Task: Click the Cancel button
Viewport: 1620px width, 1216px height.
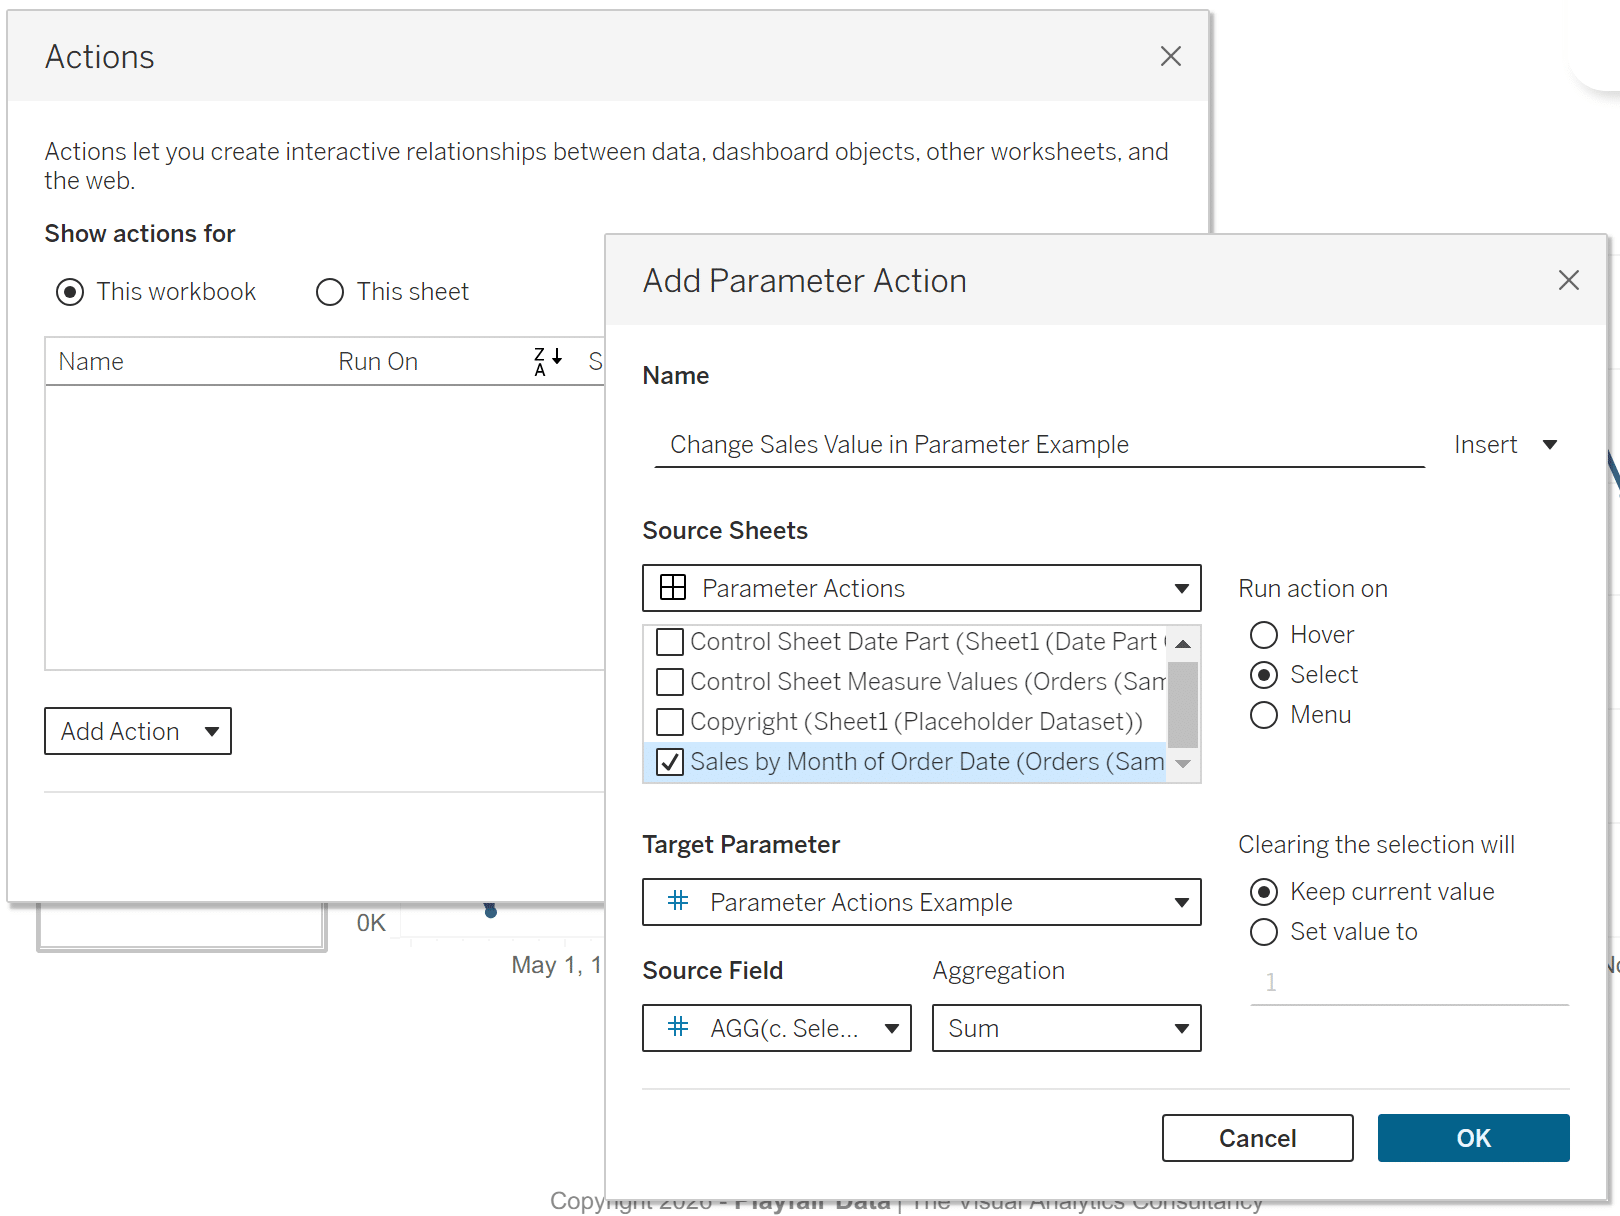Action: (x=1258, y=1138)
